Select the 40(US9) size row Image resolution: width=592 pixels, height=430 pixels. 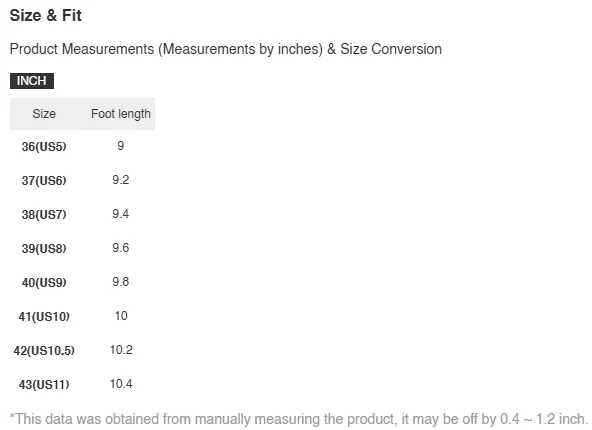click(82, 282)
